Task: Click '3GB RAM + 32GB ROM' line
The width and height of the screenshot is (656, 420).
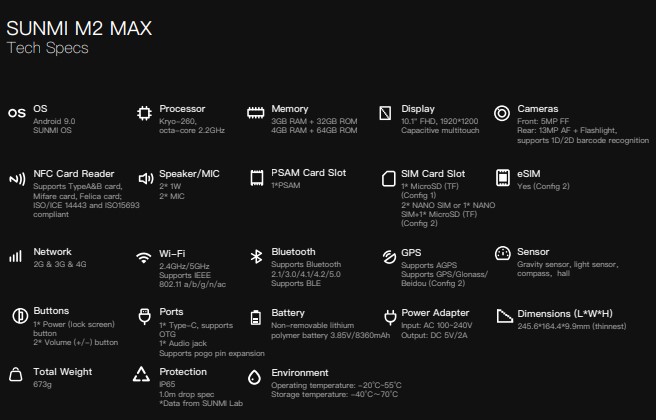Action: [x=314, y=121]
